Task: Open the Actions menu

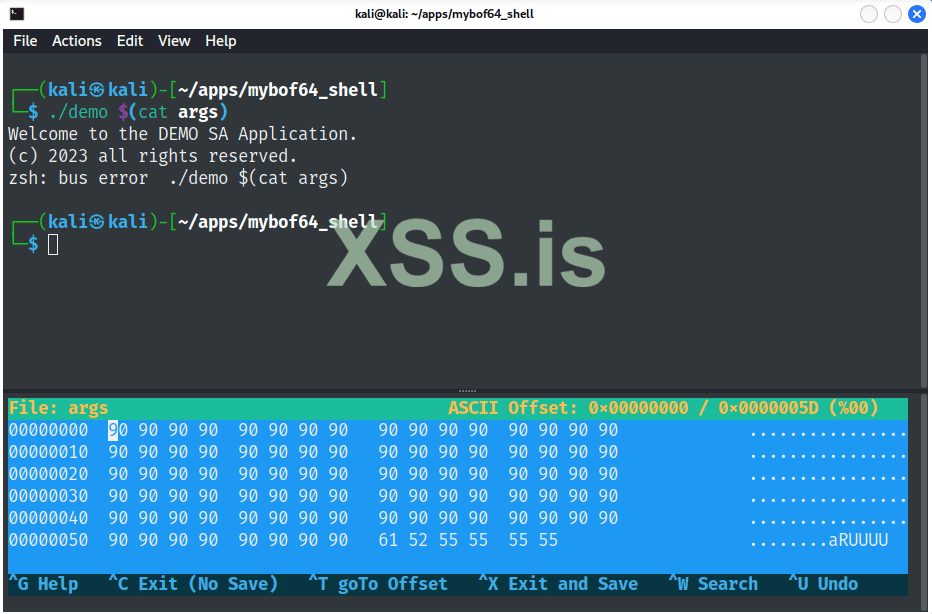Action: [76, 41]
